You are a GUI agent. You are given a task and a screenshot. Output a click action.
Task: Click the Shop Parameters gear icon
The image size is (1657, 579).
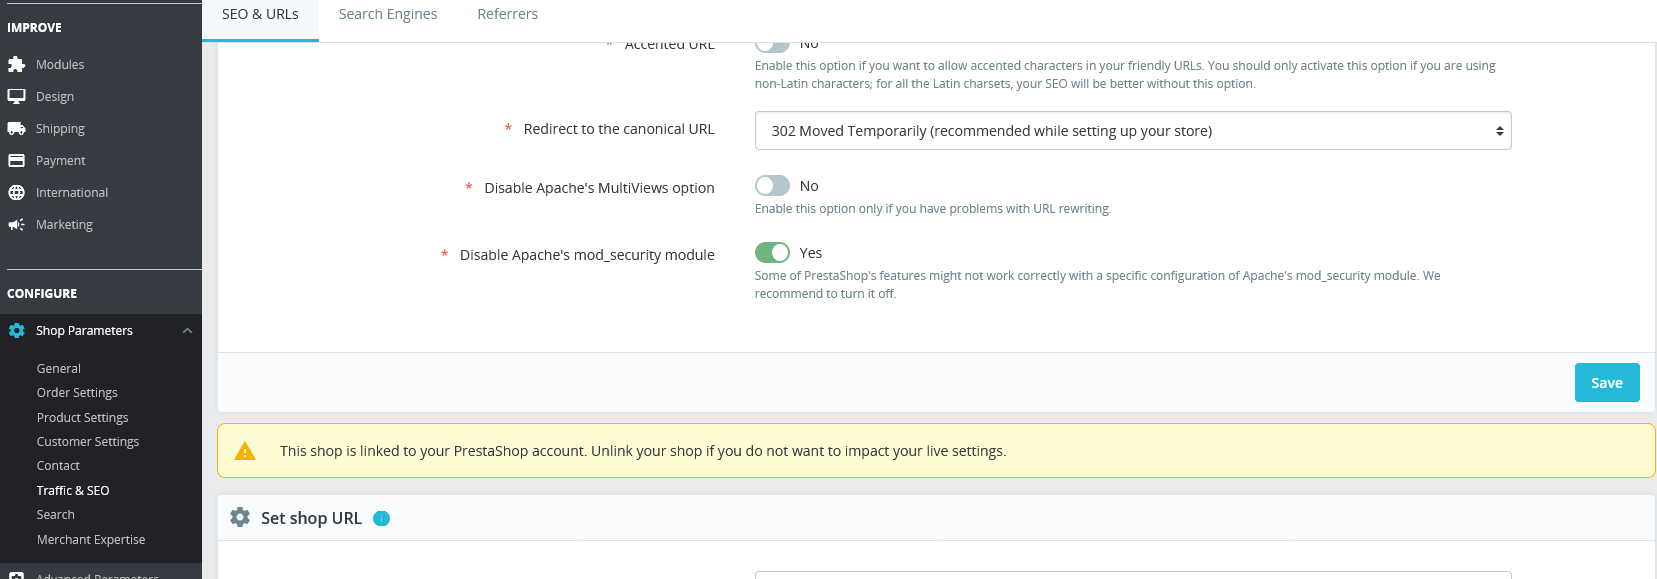click(16, 331)
